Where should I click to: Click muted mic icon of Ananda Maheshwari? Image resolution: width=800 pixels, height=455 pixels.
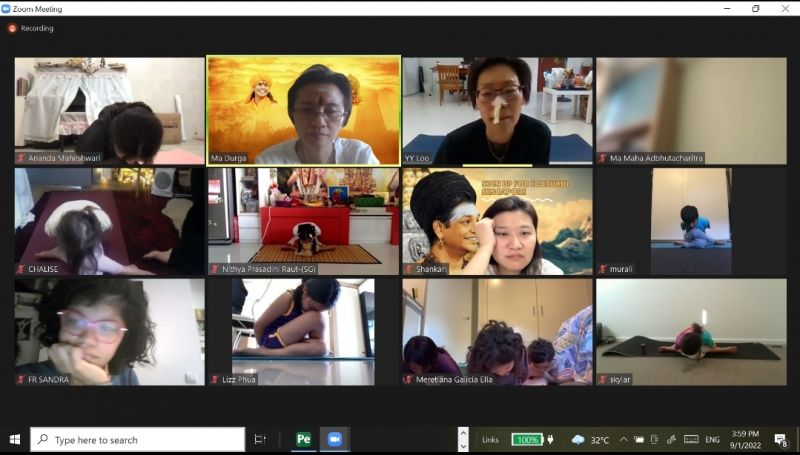21,158
